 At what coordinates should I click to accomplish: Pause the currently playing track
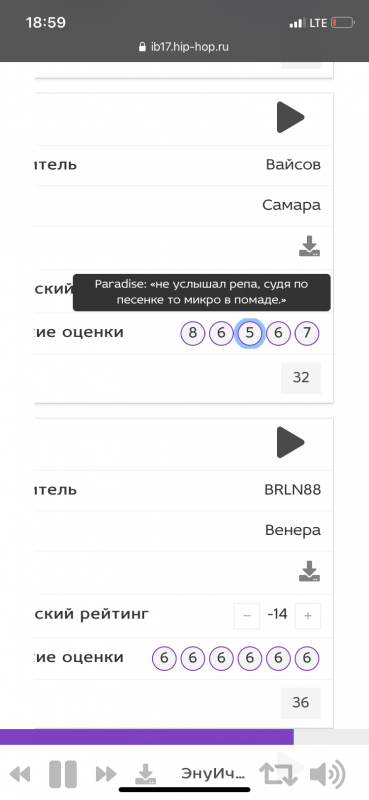point(63,774)
